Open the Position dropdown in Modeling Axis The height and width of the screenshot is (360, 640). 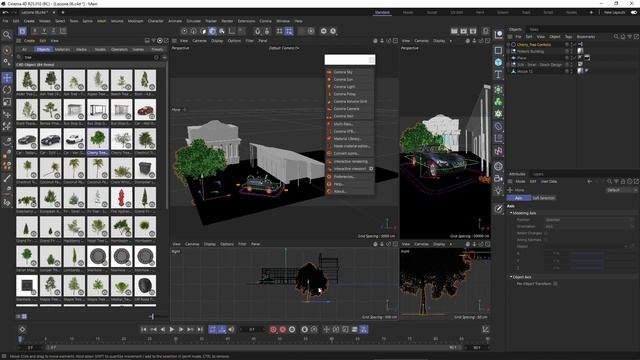coord(589,220)
